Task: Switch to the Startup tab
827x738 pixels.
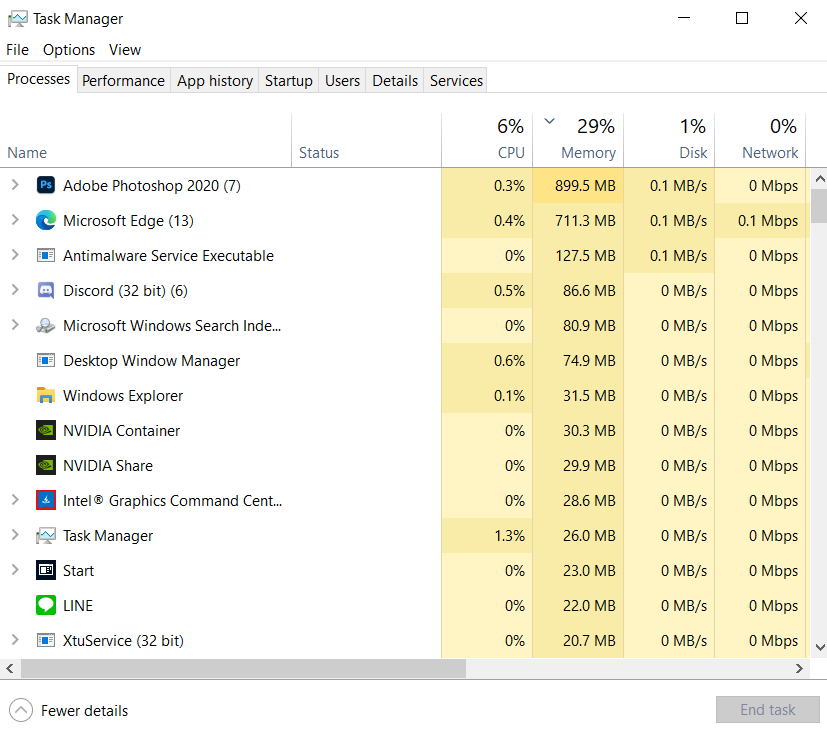Action: click(289, 81)
